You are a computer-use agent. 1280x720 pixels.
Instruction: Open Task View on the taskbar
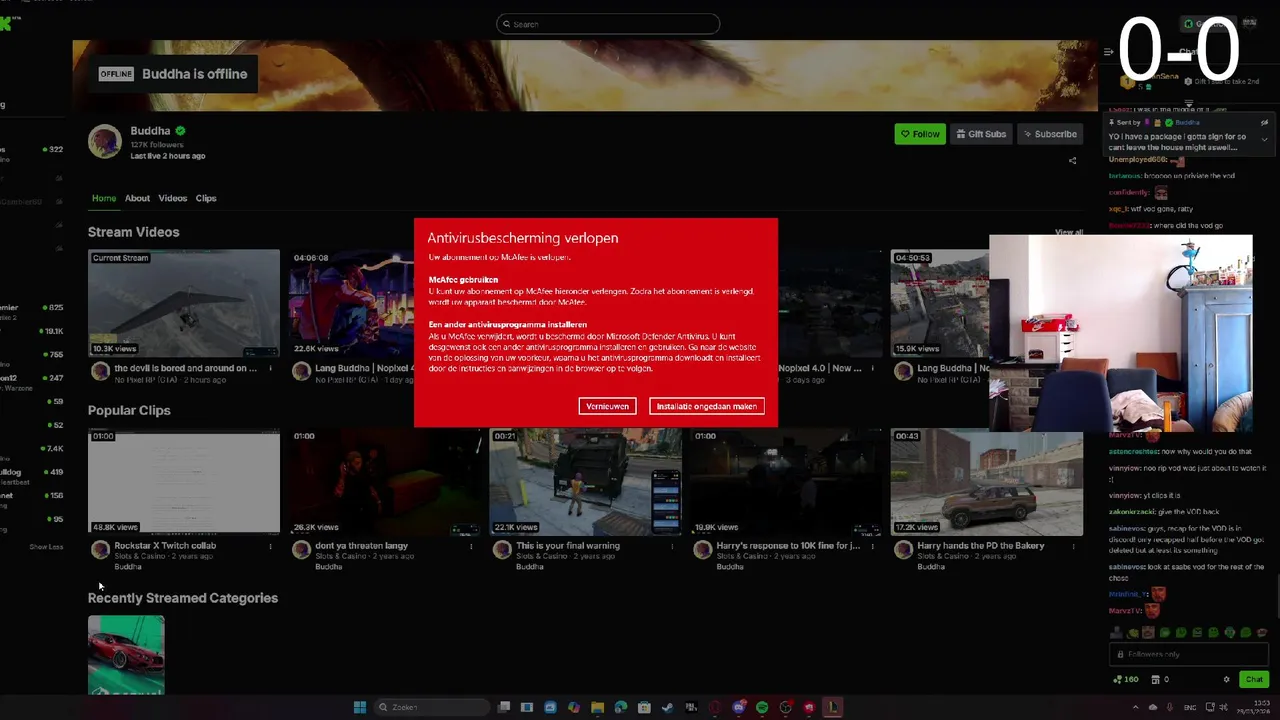click(x=504, y=707)
